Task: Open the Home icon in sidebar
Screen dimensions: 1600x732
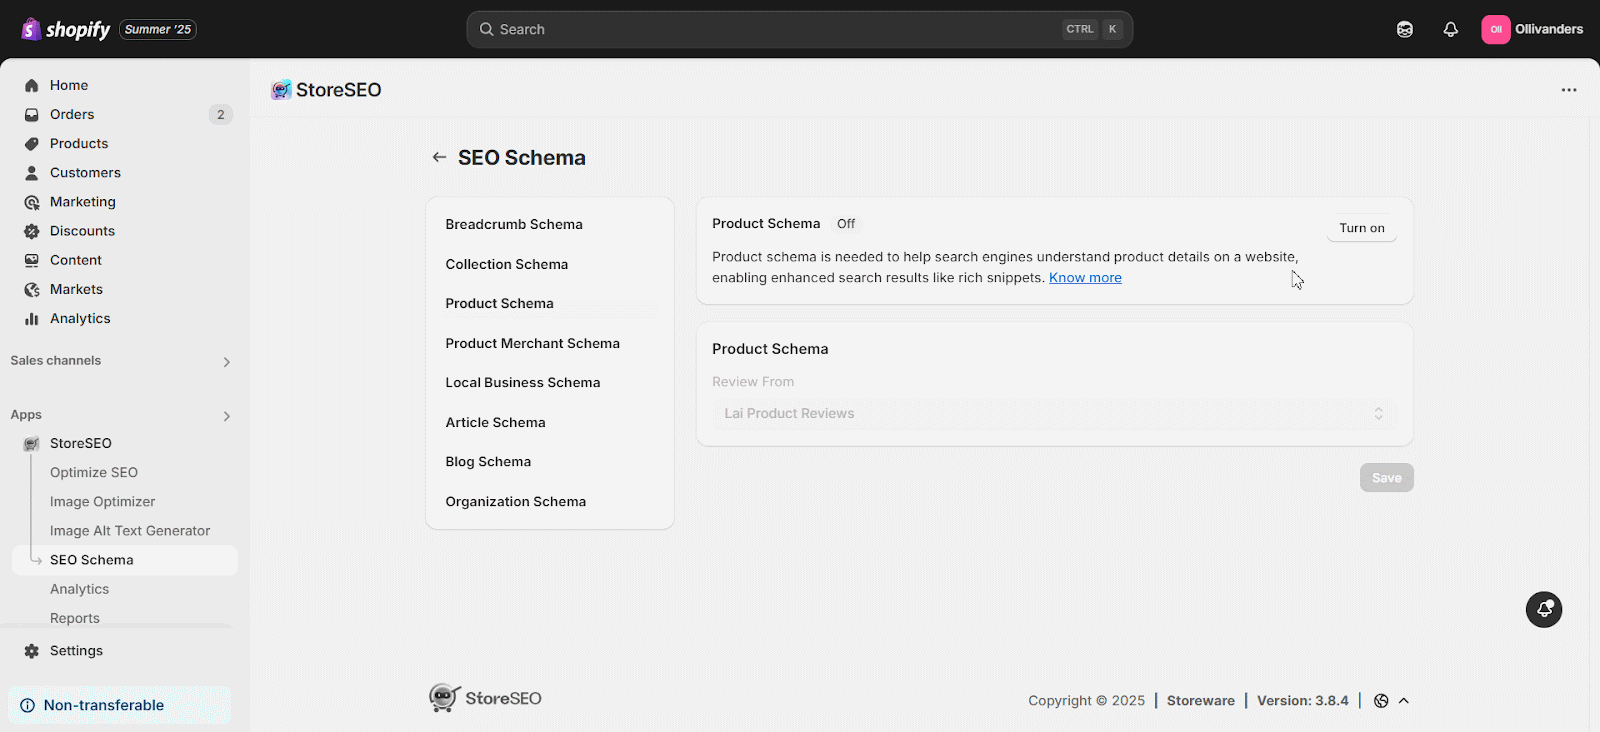Action: coord(32,86)
